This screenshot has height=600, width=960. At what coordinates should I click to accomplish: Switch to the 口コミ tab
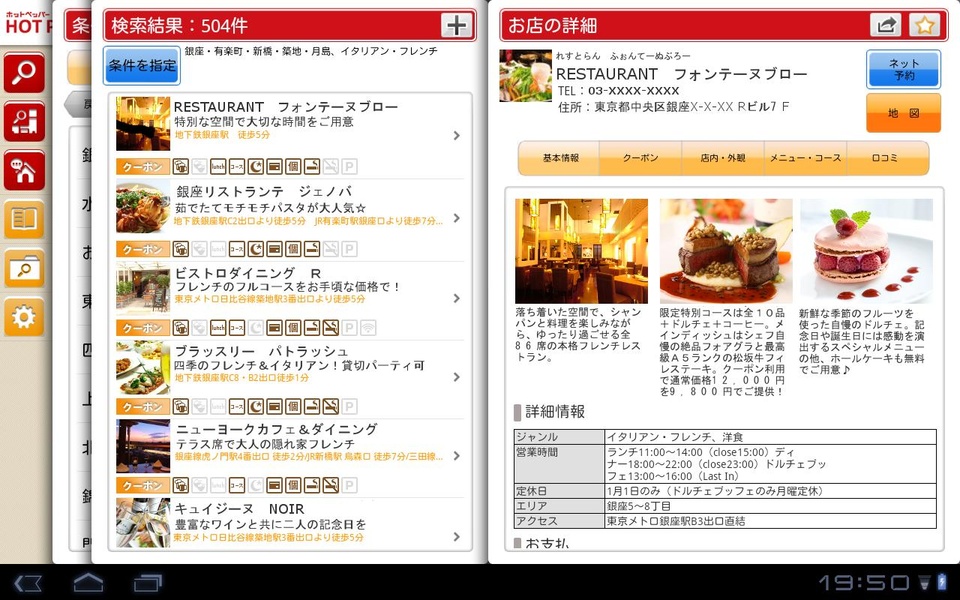888,158
